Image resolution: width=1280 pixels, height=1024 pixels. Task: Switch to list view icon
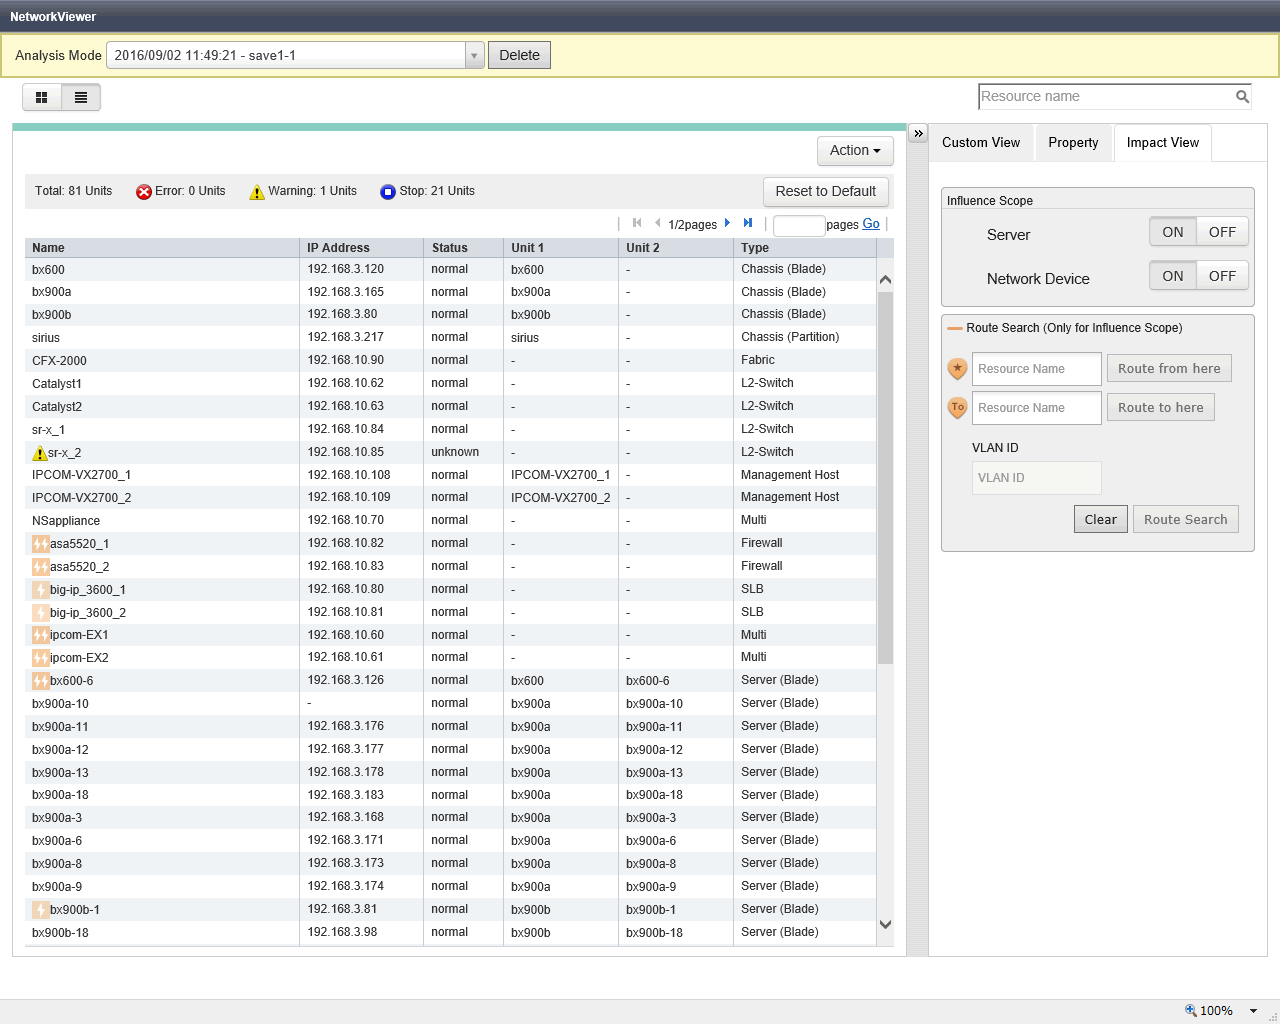click(81, 97)
